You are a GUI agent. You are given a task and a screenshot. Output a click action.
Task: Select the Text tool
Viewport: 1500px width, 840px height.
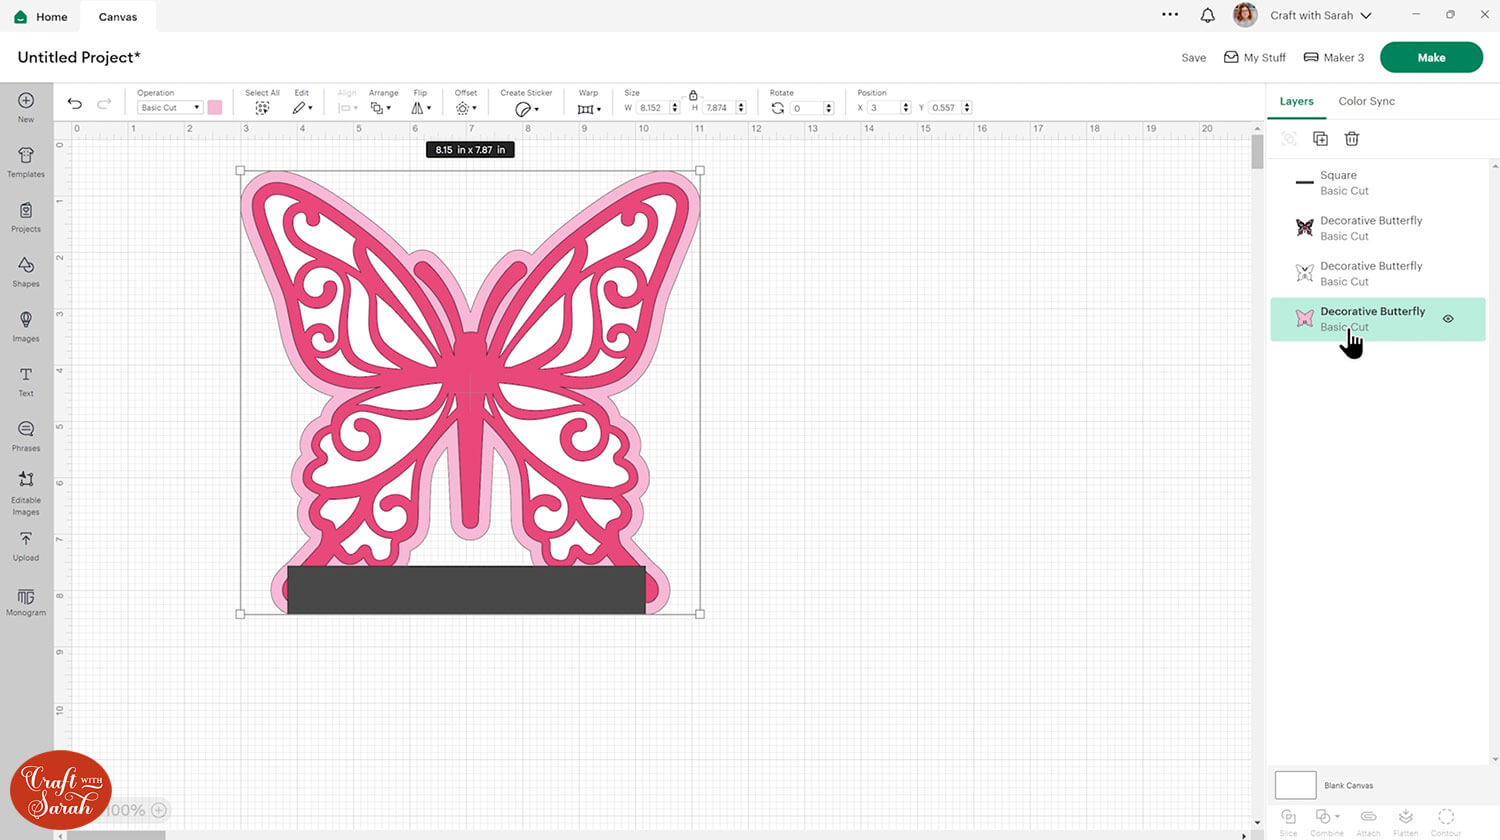coord(26,380)
